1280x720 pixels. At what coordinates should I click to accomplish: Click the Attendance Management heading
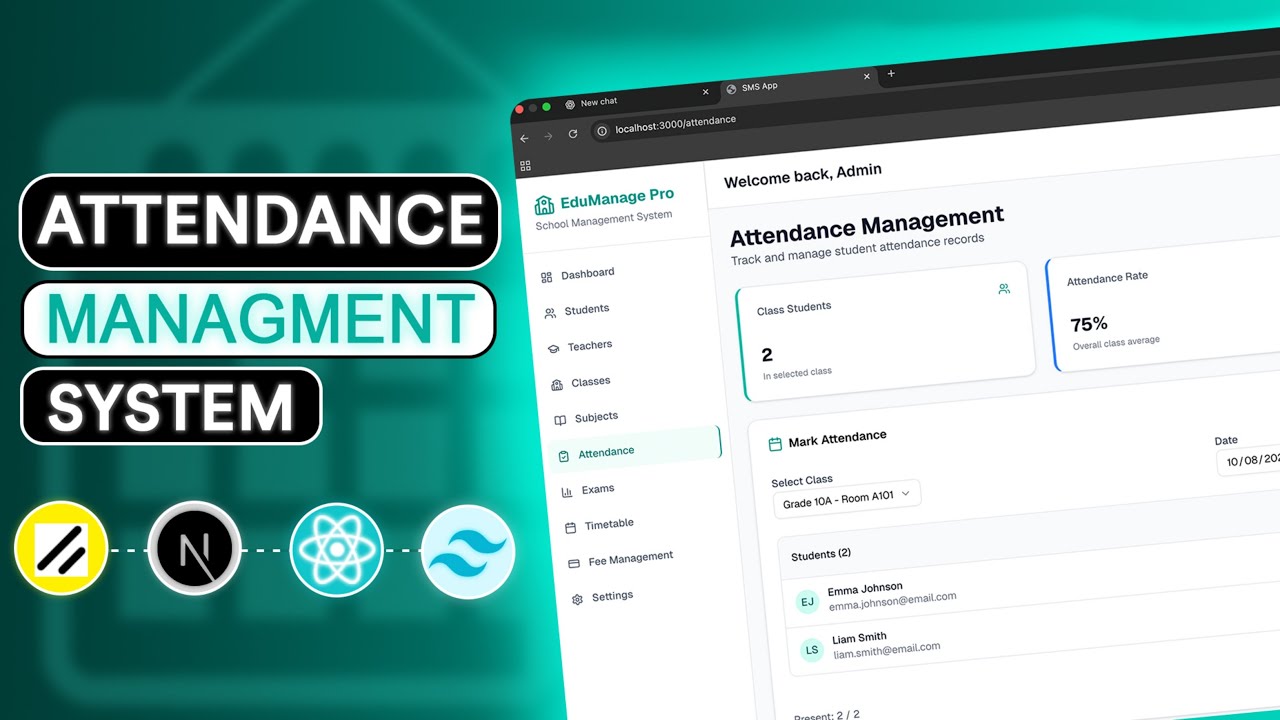867,226
